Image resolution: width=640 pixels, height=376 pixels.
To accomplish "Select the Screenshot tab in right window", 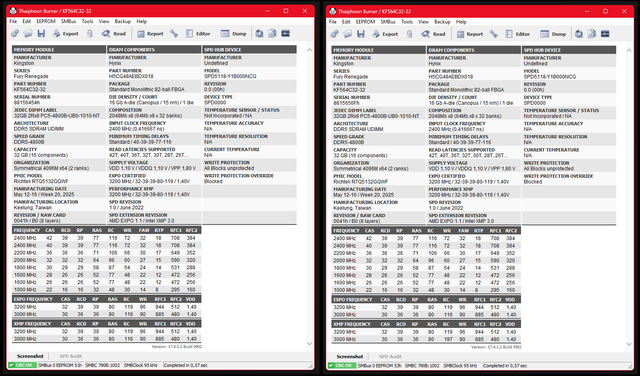I will coord(350,356).
